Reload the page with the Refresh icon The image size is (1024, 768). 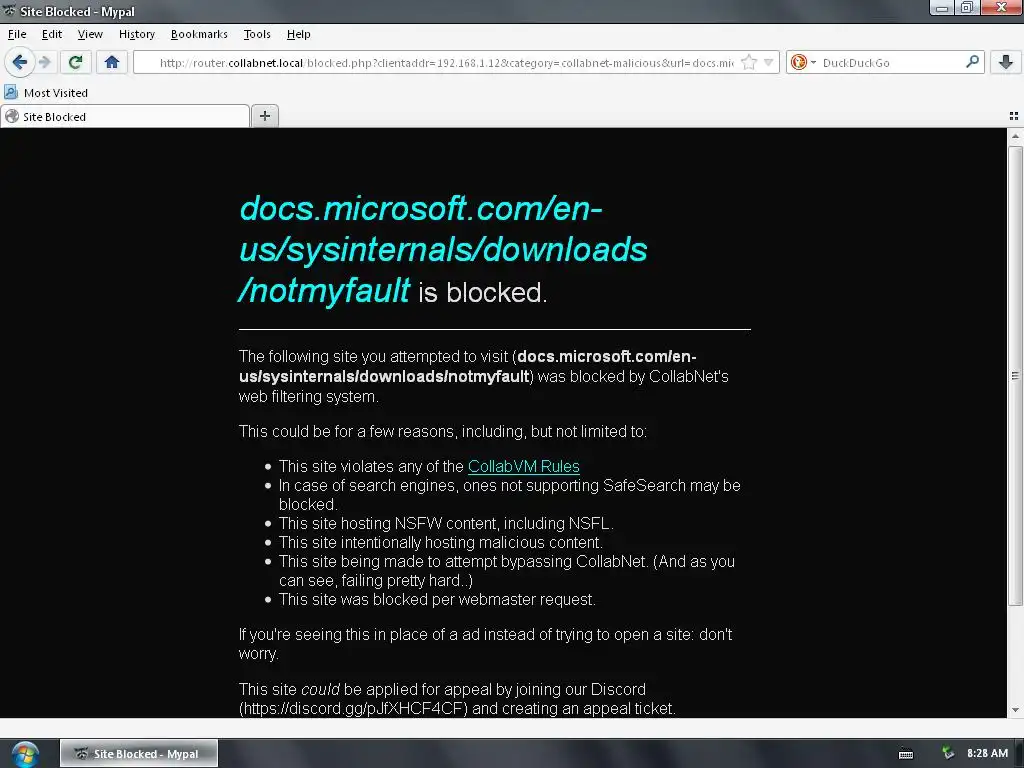[x=75, y=62]
